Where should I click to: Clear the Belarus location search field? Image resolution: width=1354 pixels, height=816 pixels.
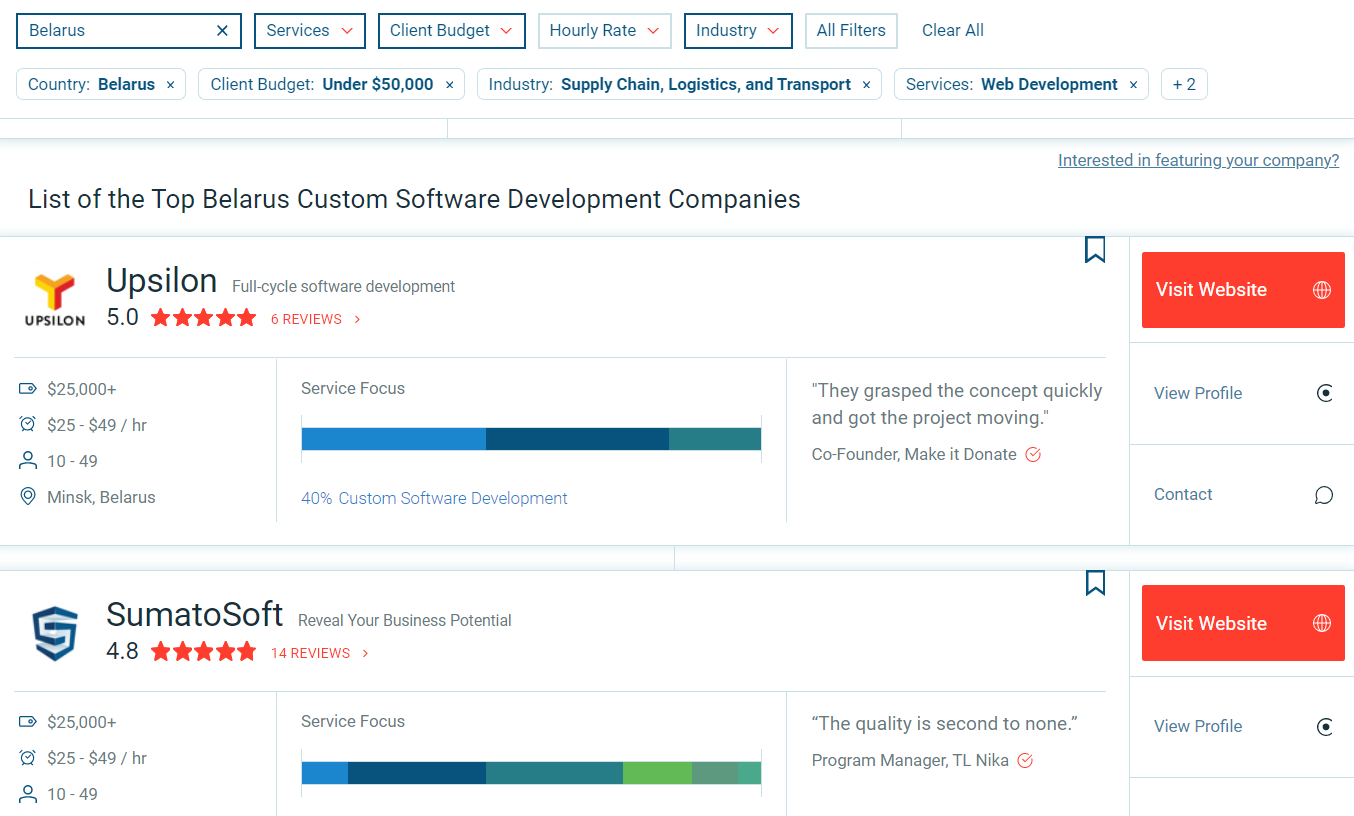[222, 31]
